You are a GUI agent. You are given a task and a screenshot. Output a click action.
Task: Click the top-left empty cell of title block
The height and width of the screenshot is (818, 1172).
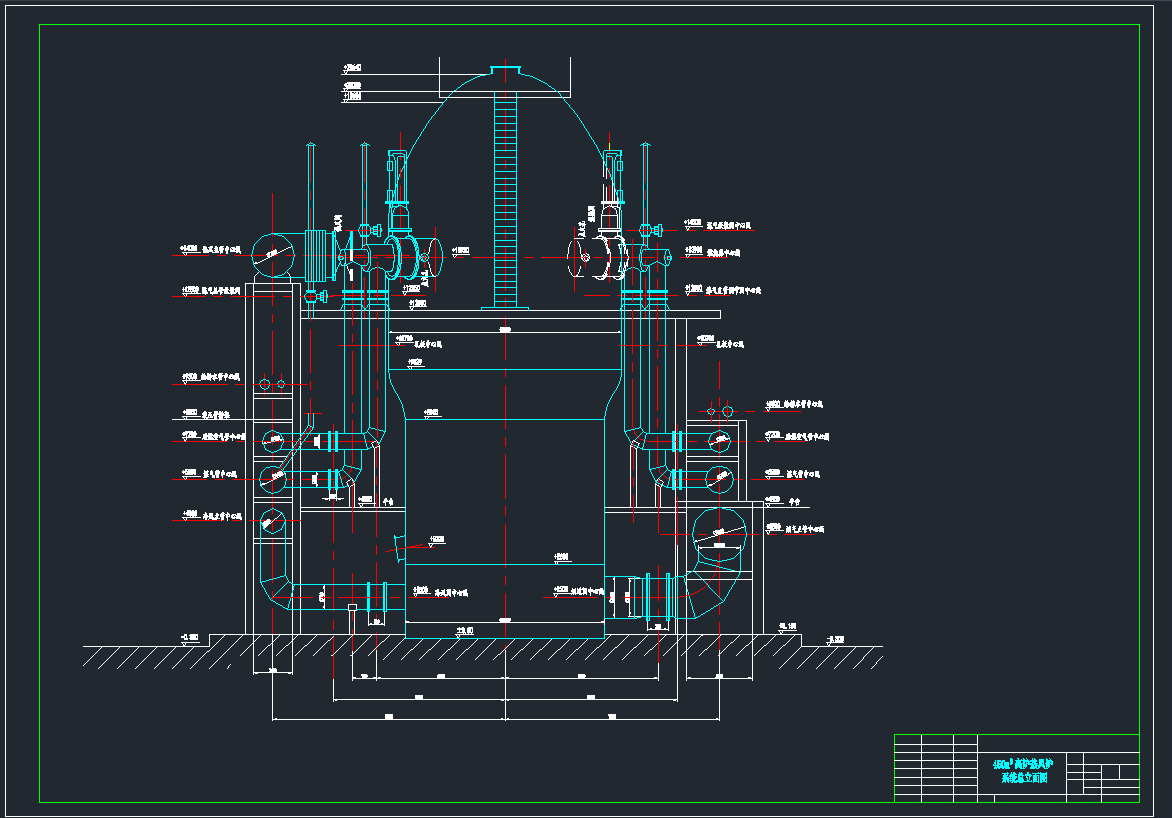(x=907, y=740)
